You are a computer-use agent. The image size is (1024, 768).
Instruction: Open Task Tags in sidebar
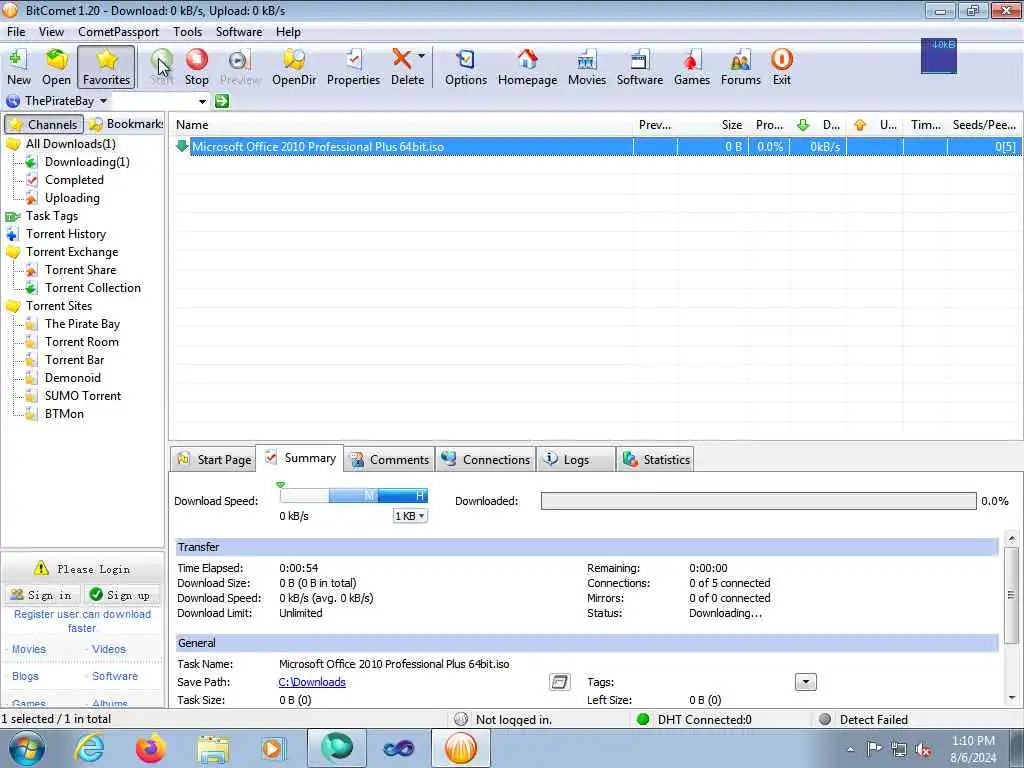[52, 216]
